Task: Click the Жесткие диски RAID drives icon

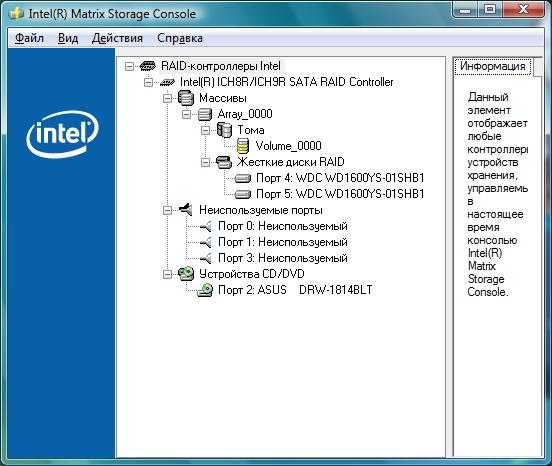Action: [224, 162]
